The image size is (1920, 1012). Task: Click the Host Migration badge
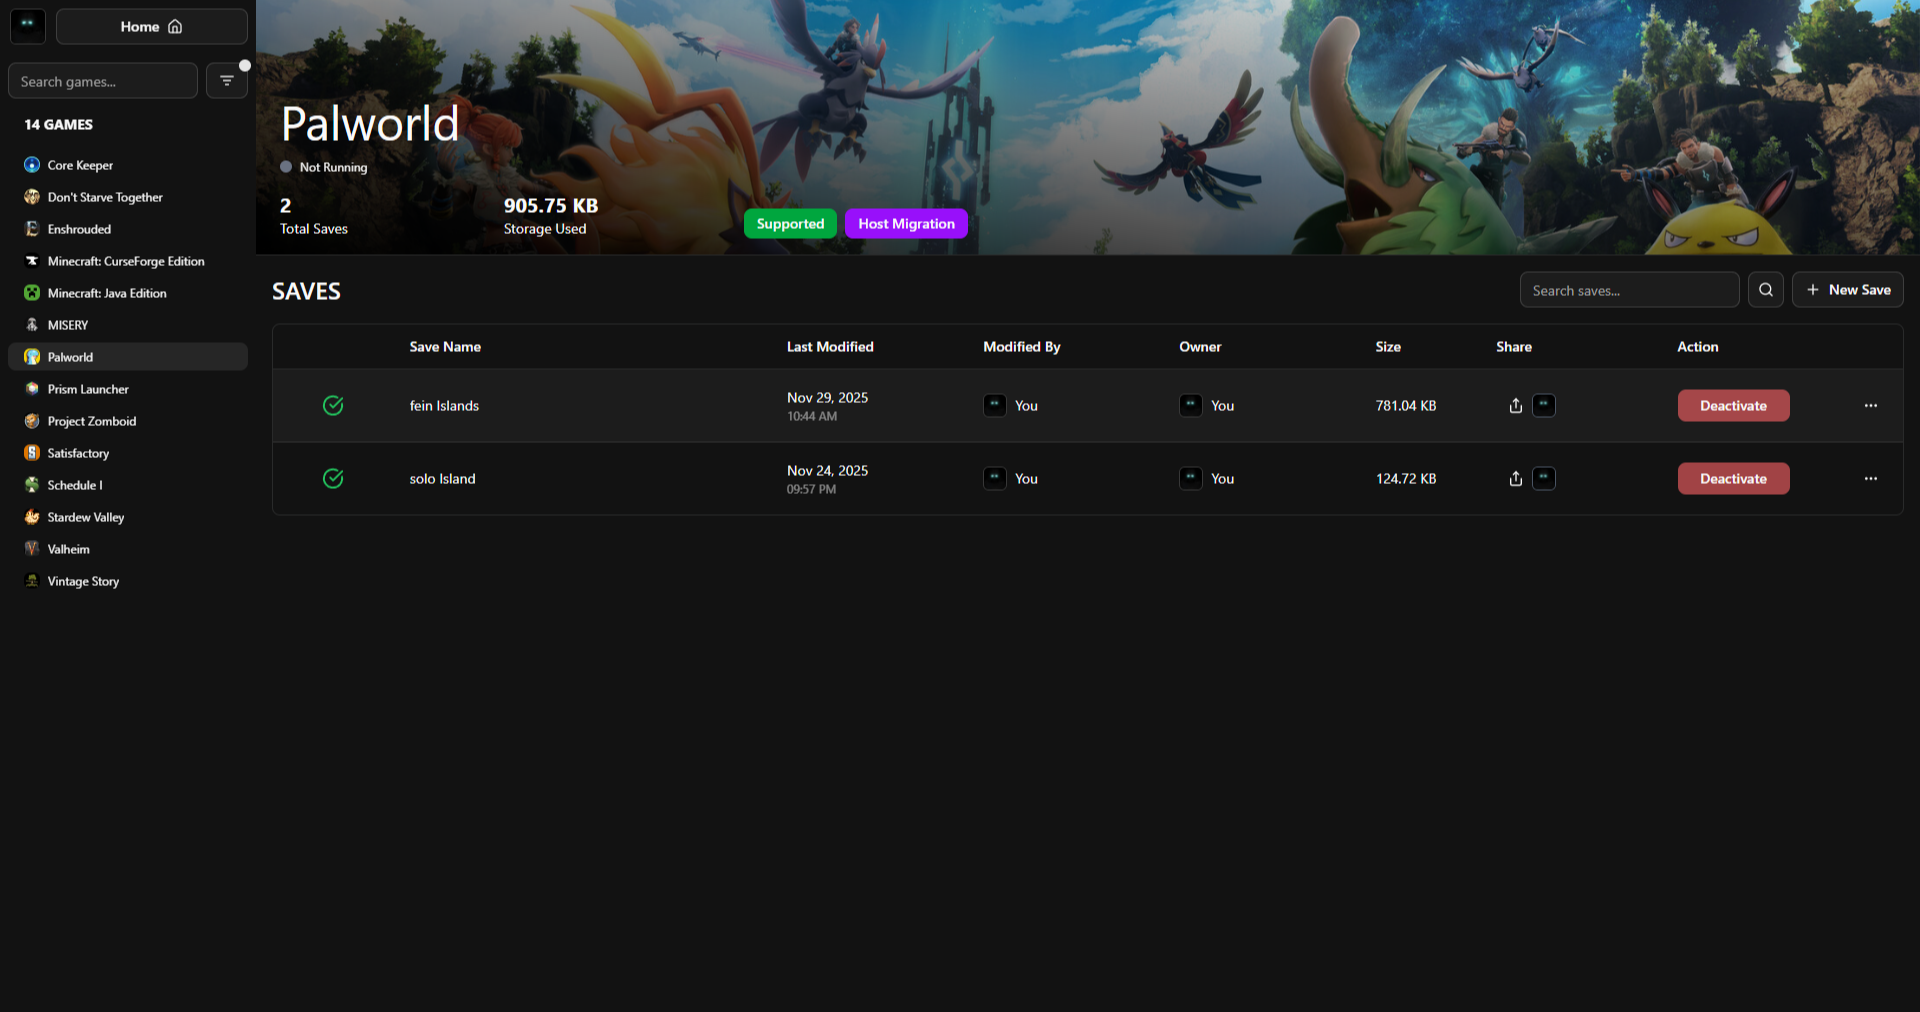click(906, 224)
